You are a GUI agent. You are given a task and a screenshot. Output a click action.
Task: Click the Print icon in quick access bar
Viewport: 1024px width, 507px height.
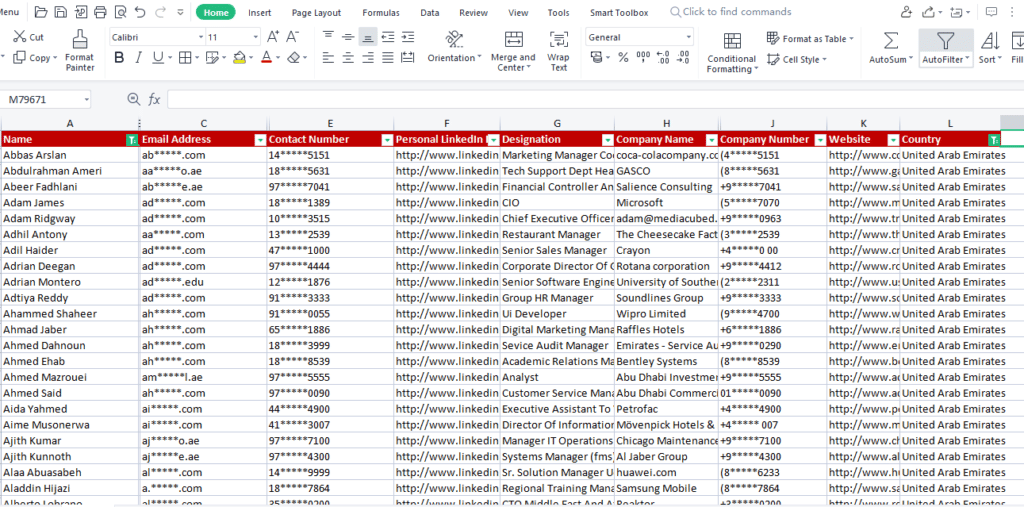coord(100,12)
